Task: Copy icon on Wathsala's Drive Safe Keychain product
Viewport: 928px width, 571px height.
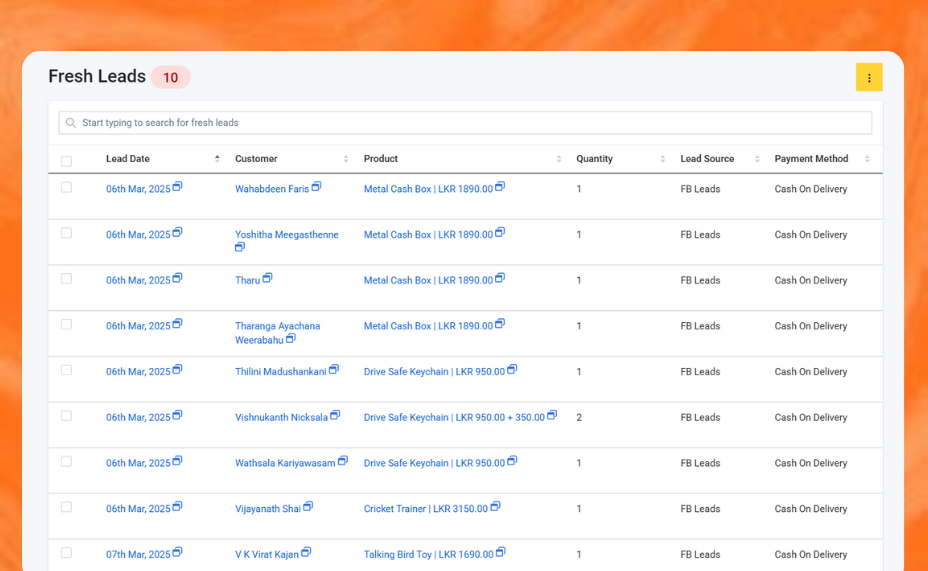Action: click(513, 461)
